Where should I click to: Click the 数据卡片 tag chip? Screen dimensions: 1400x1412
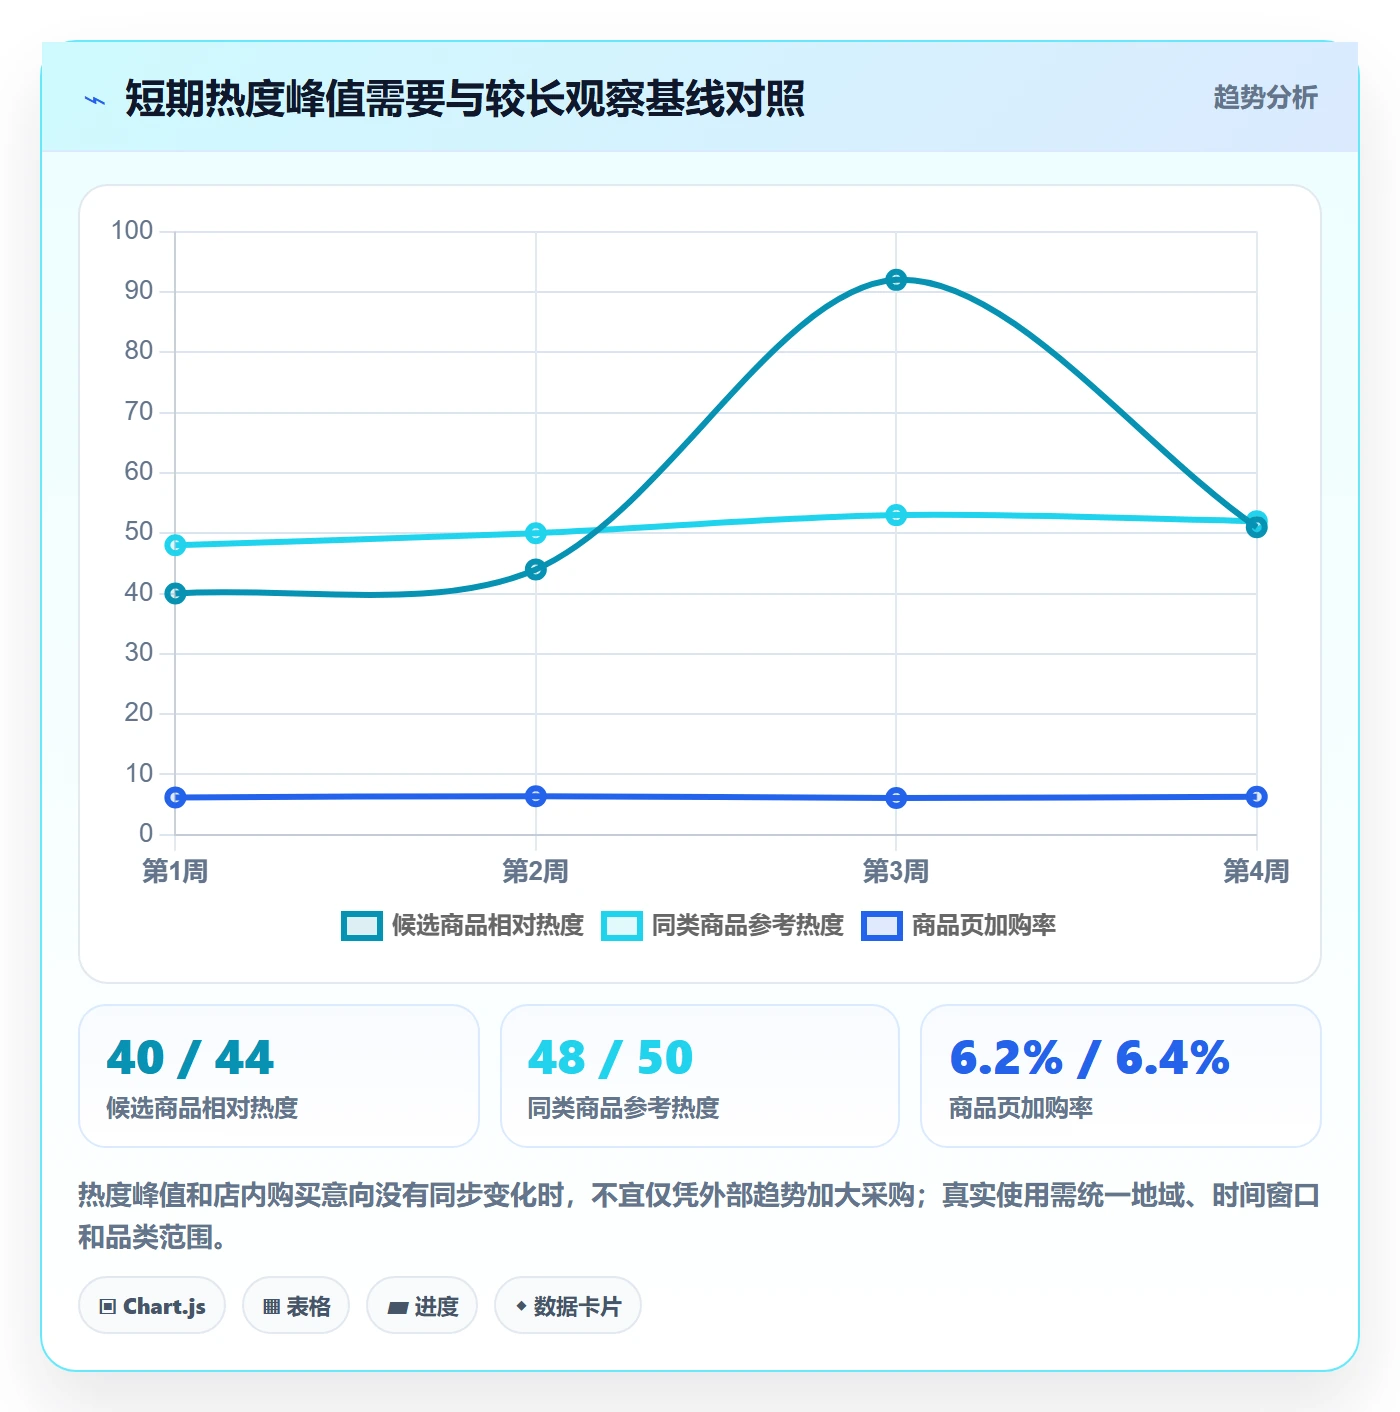(x=568, y=1306)
